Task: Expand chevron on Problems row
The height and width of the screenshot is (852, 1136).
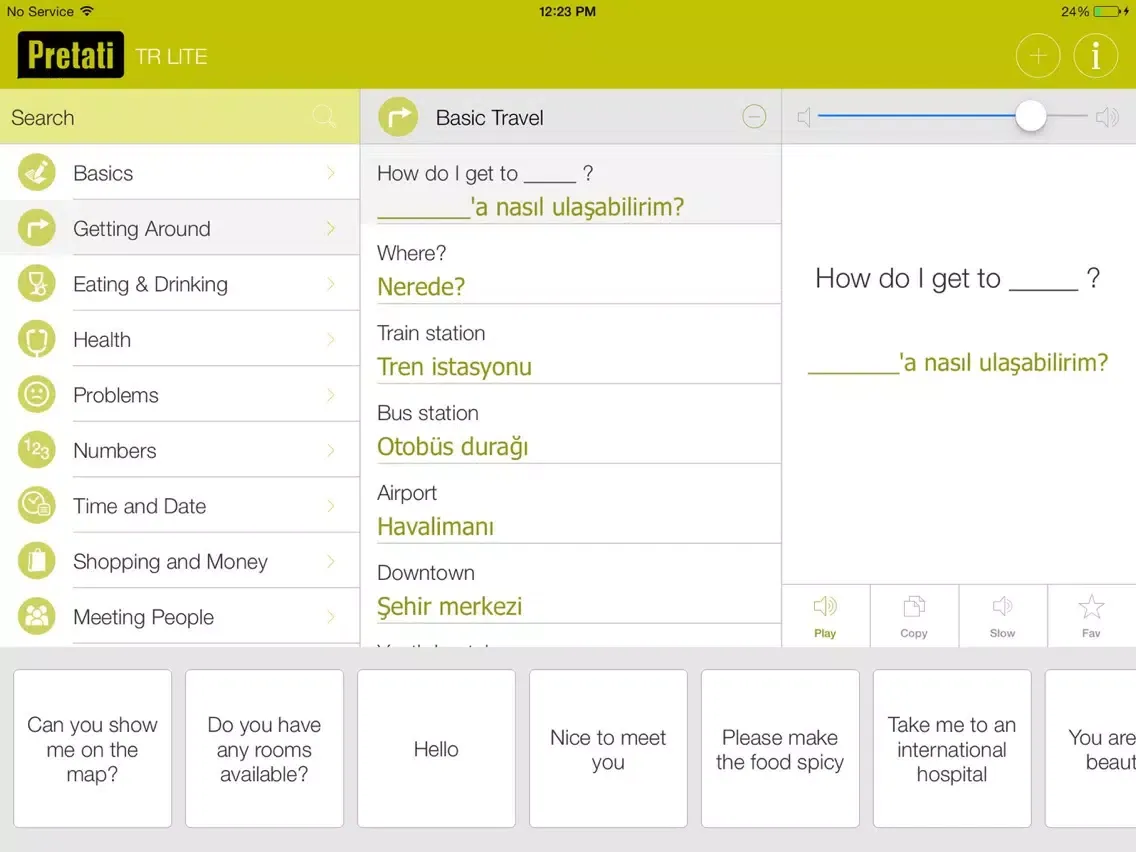Action: pyautogui.click(x=331, y=395)
